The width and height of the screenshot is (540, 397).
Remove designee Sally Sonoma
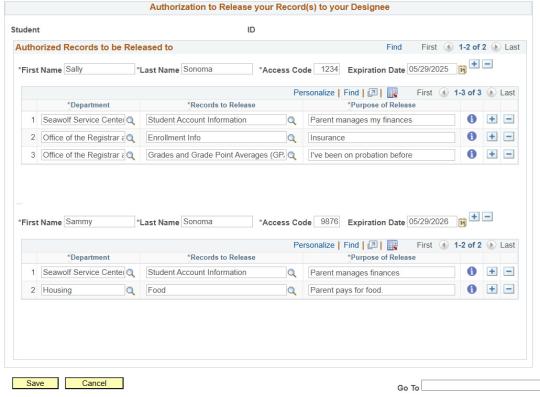(x=487, y=64)
